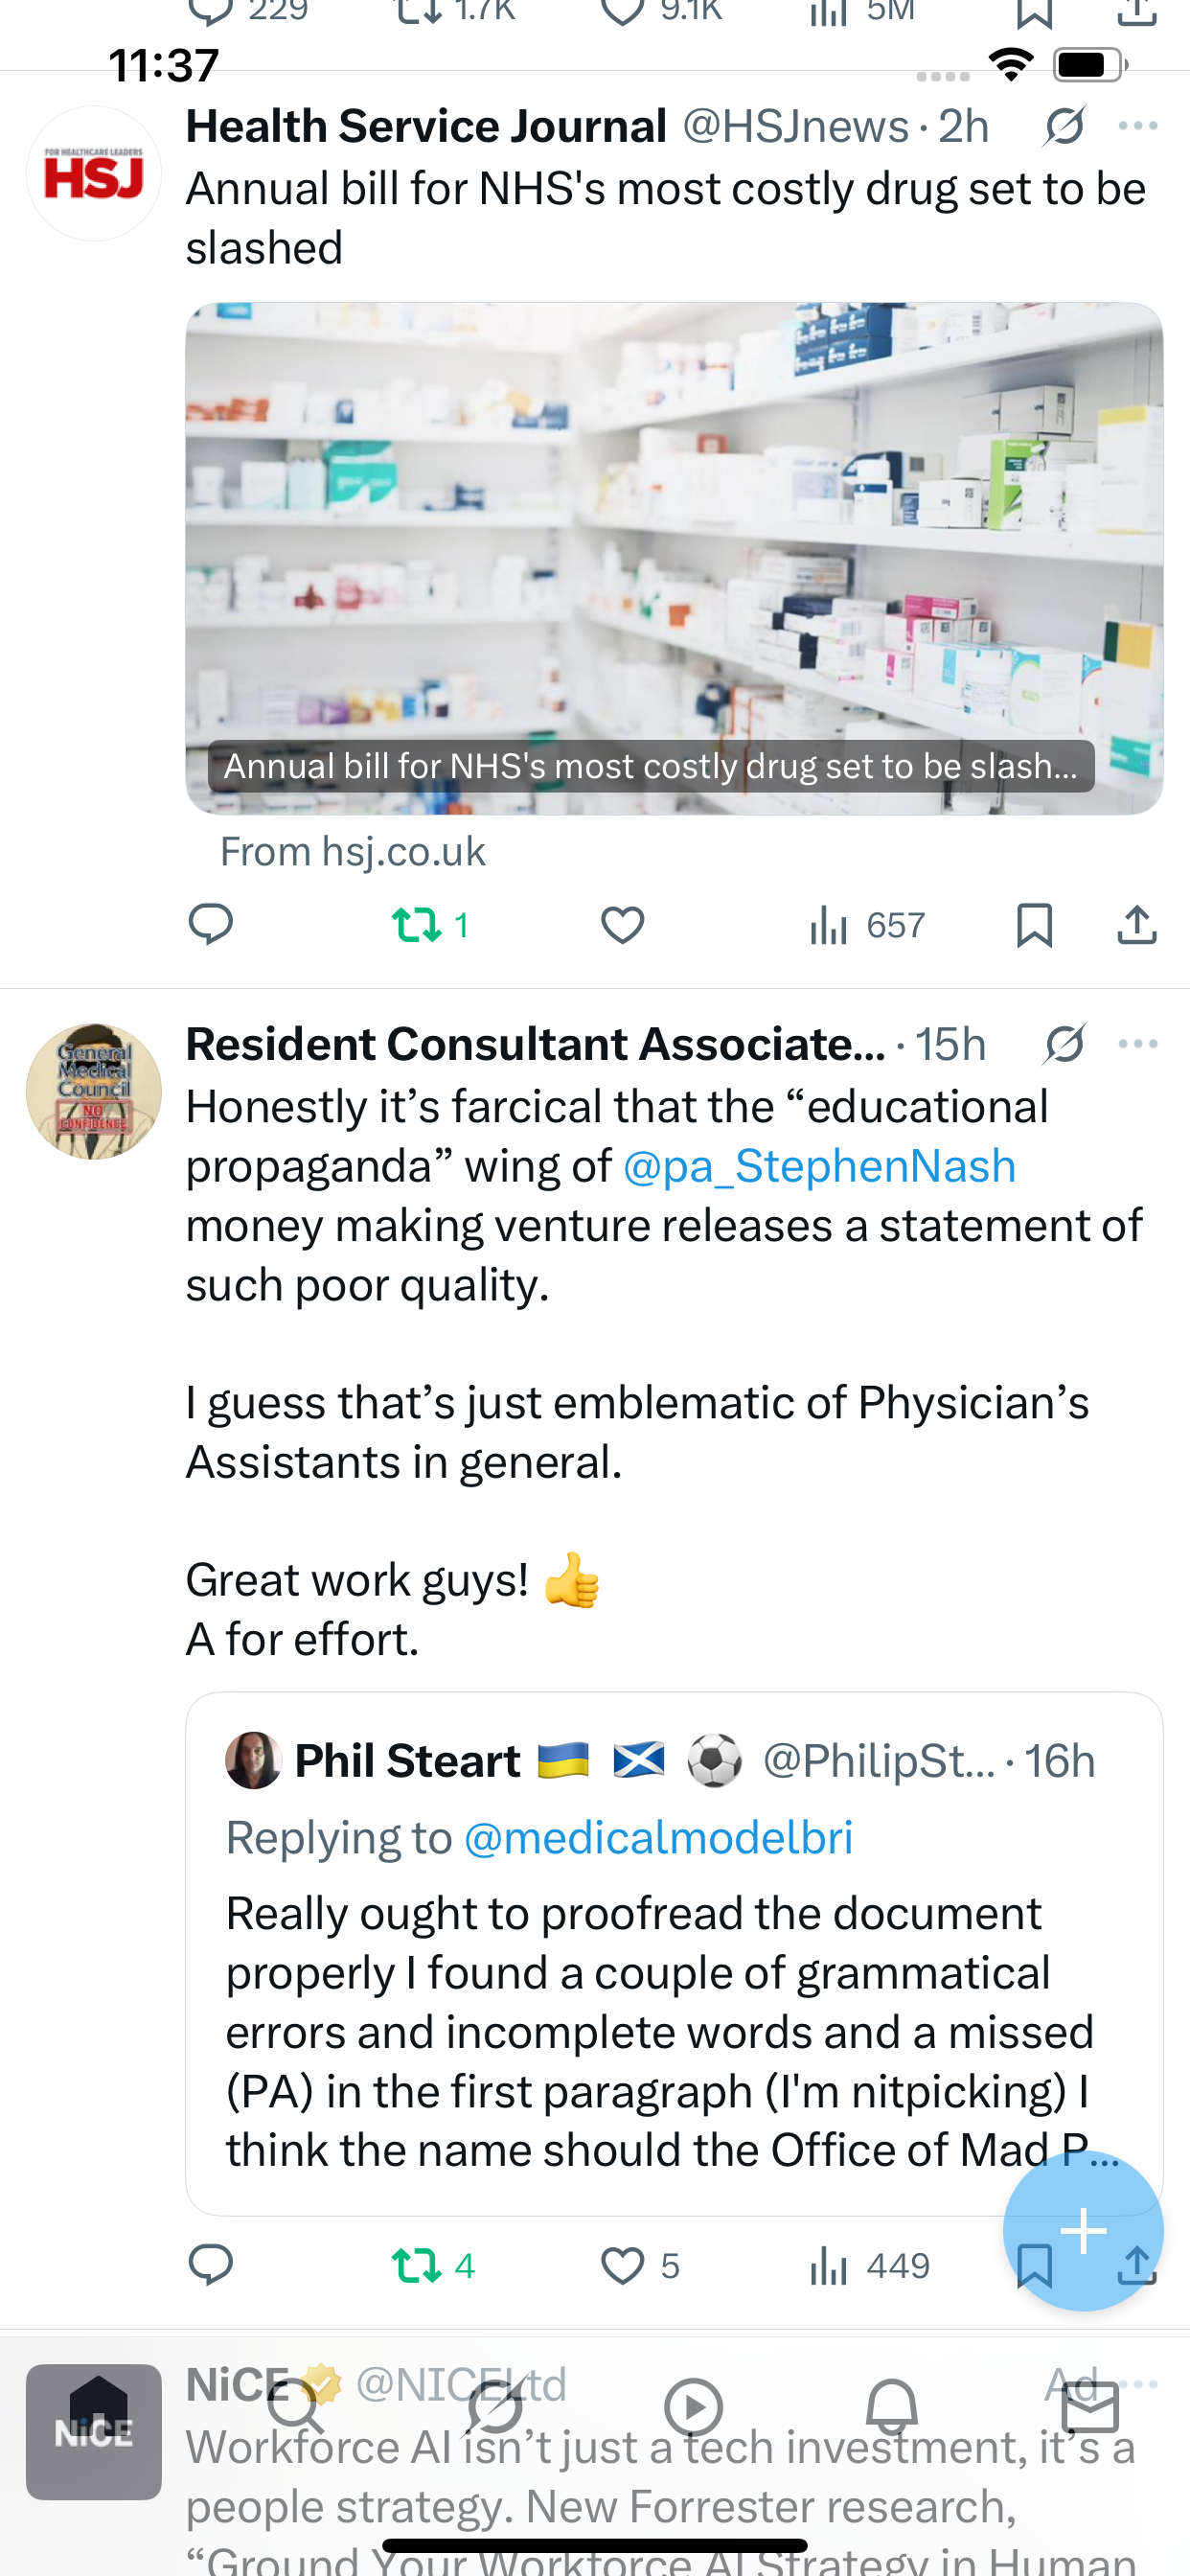Screen dimensions: 1190x2576
Task: Open the @medicalmodelbri mention link
Action: point(658,1838)
